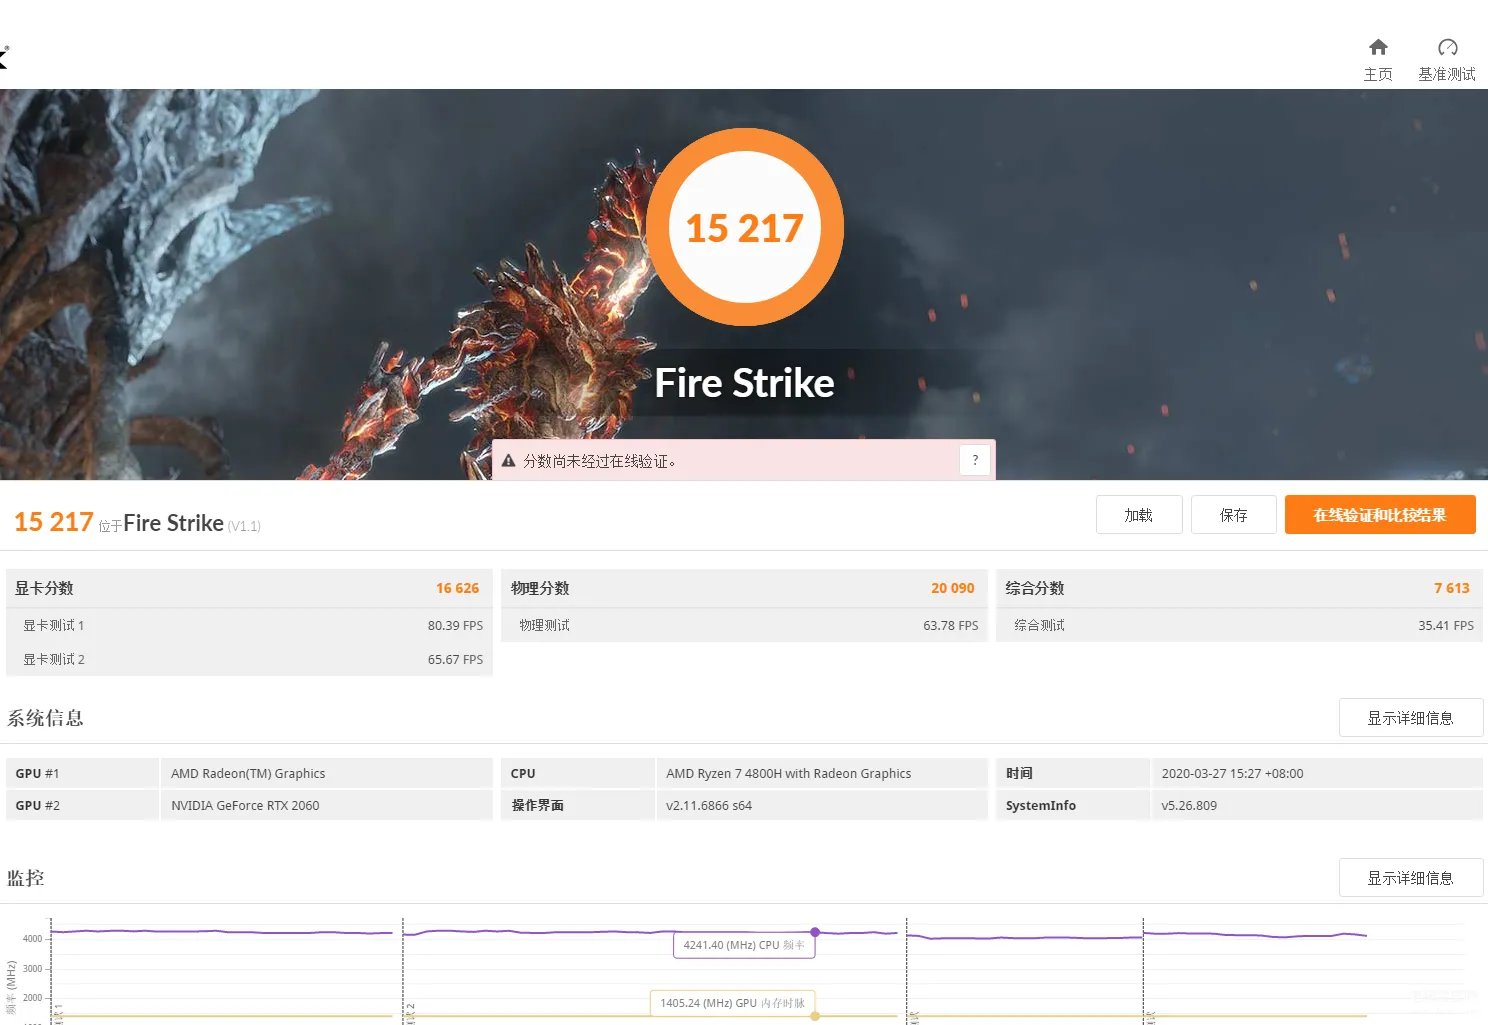Click the Fire Strike title banner
This screenshot has height=1025, width=1488.
(x=745, y=383)
